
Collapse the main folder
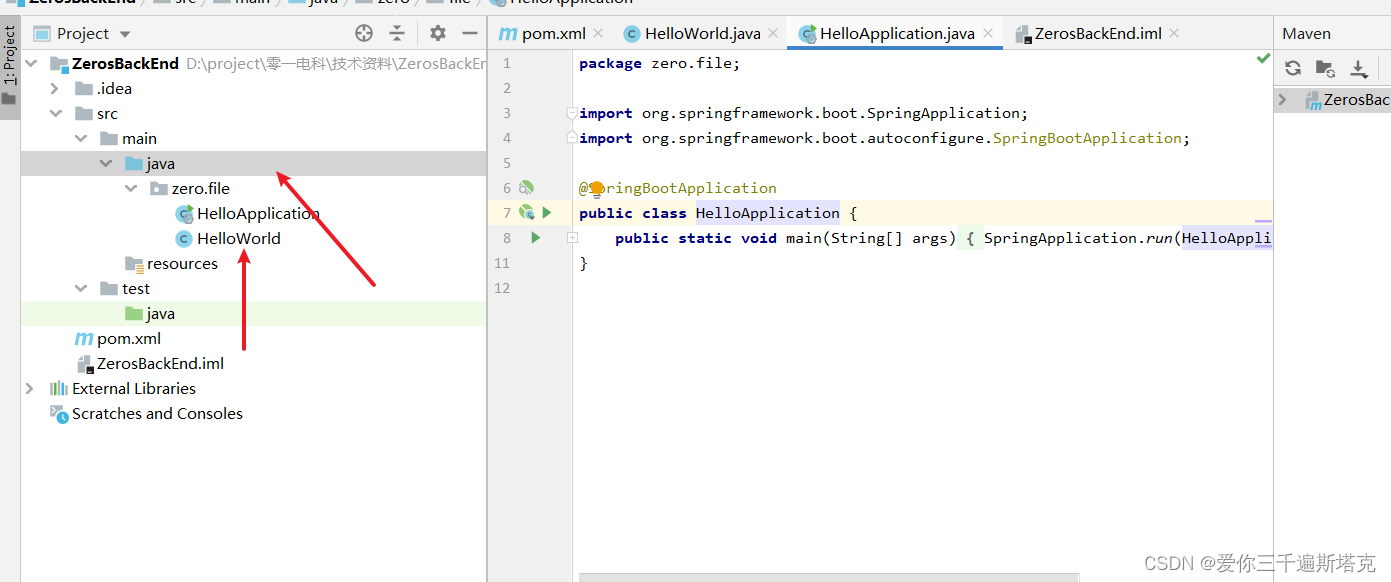pos(81,138)
